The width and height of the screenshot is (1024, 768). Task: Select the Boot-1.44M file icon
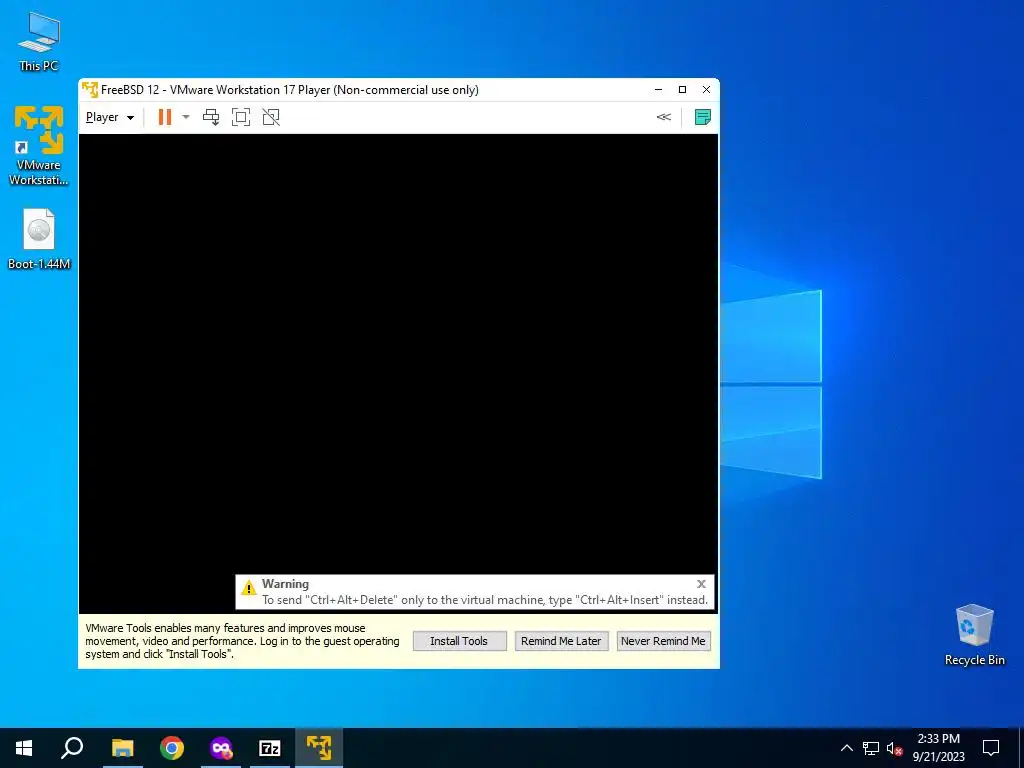(39, 238)
